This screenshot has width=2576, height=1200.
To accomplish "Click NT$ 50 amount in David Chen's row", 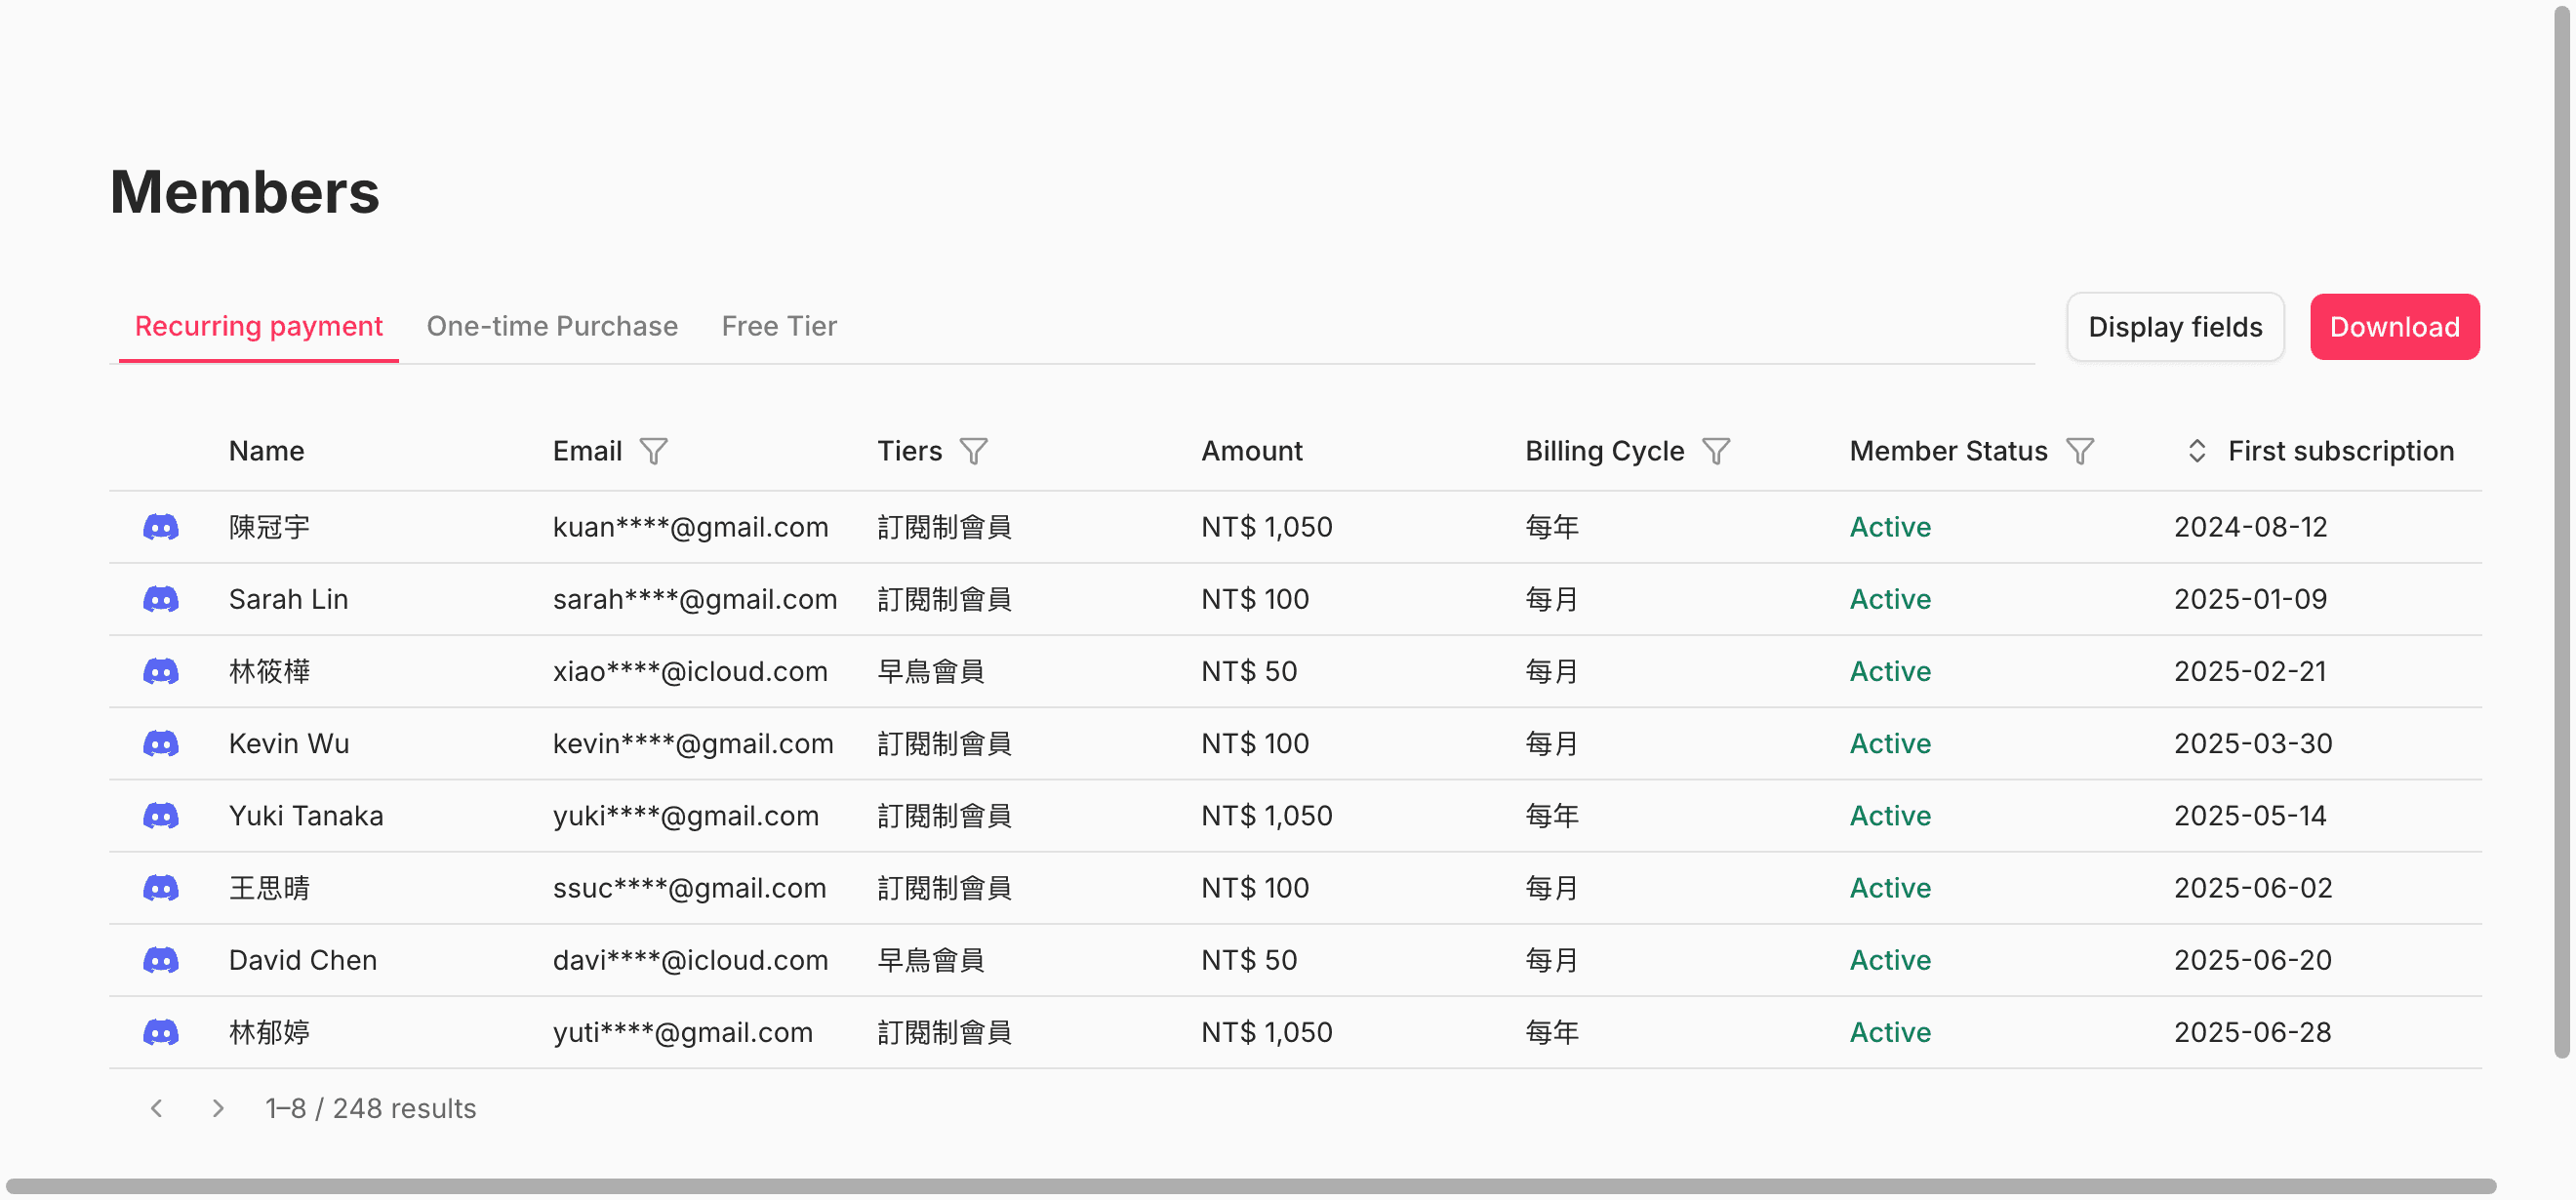I will click(x=1249, y=960).
